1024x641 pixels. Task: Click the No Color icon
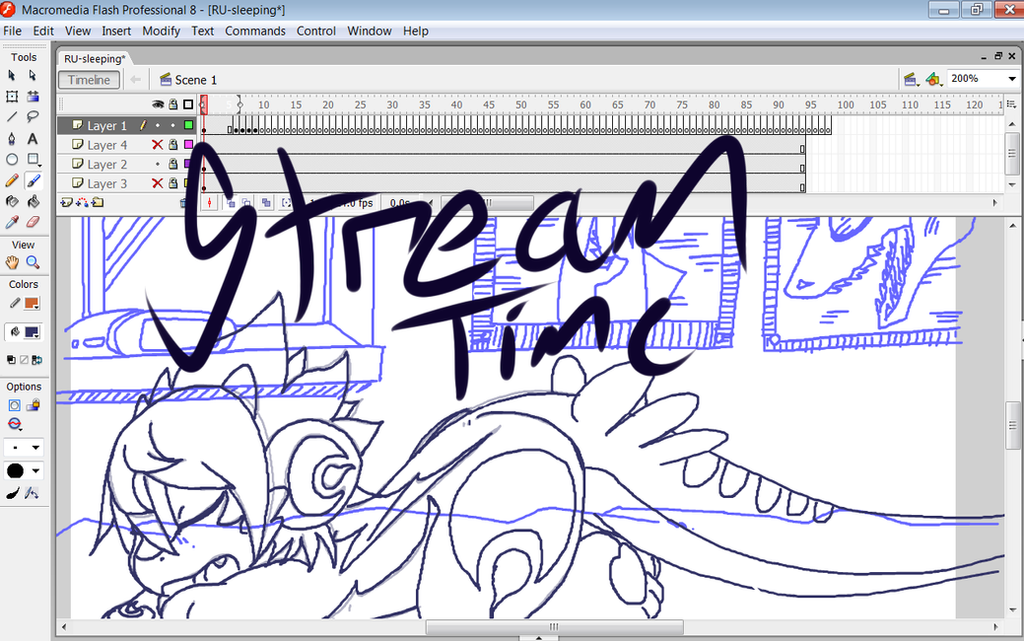(x=24, y=360)
